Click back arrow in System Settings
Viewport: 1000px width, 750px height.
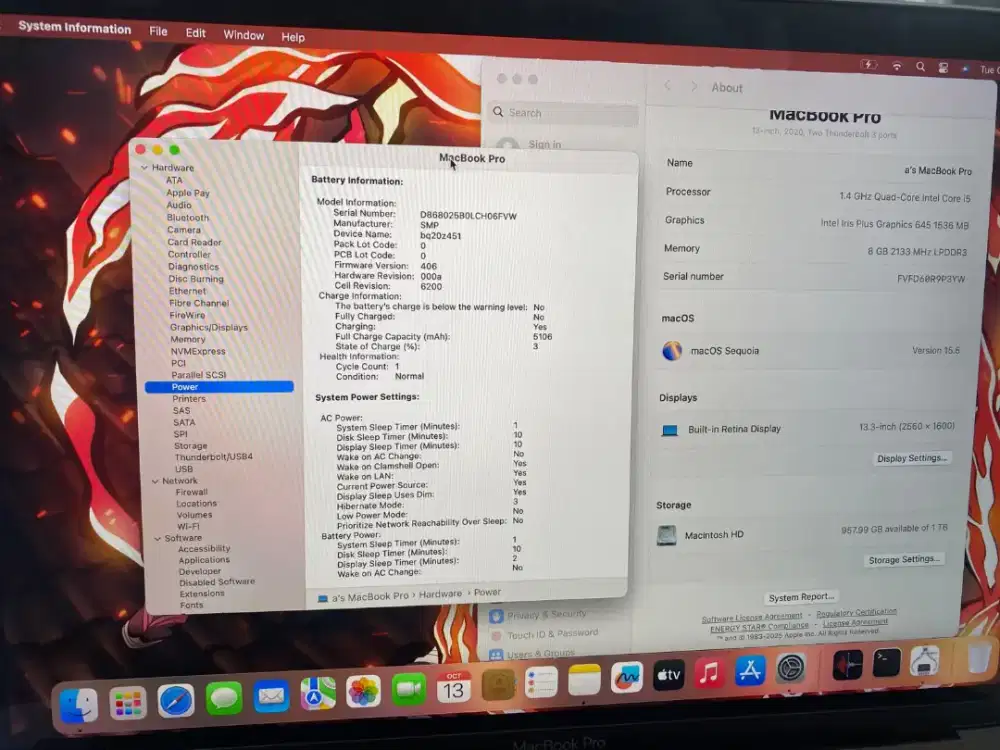(x=667, y=85)
